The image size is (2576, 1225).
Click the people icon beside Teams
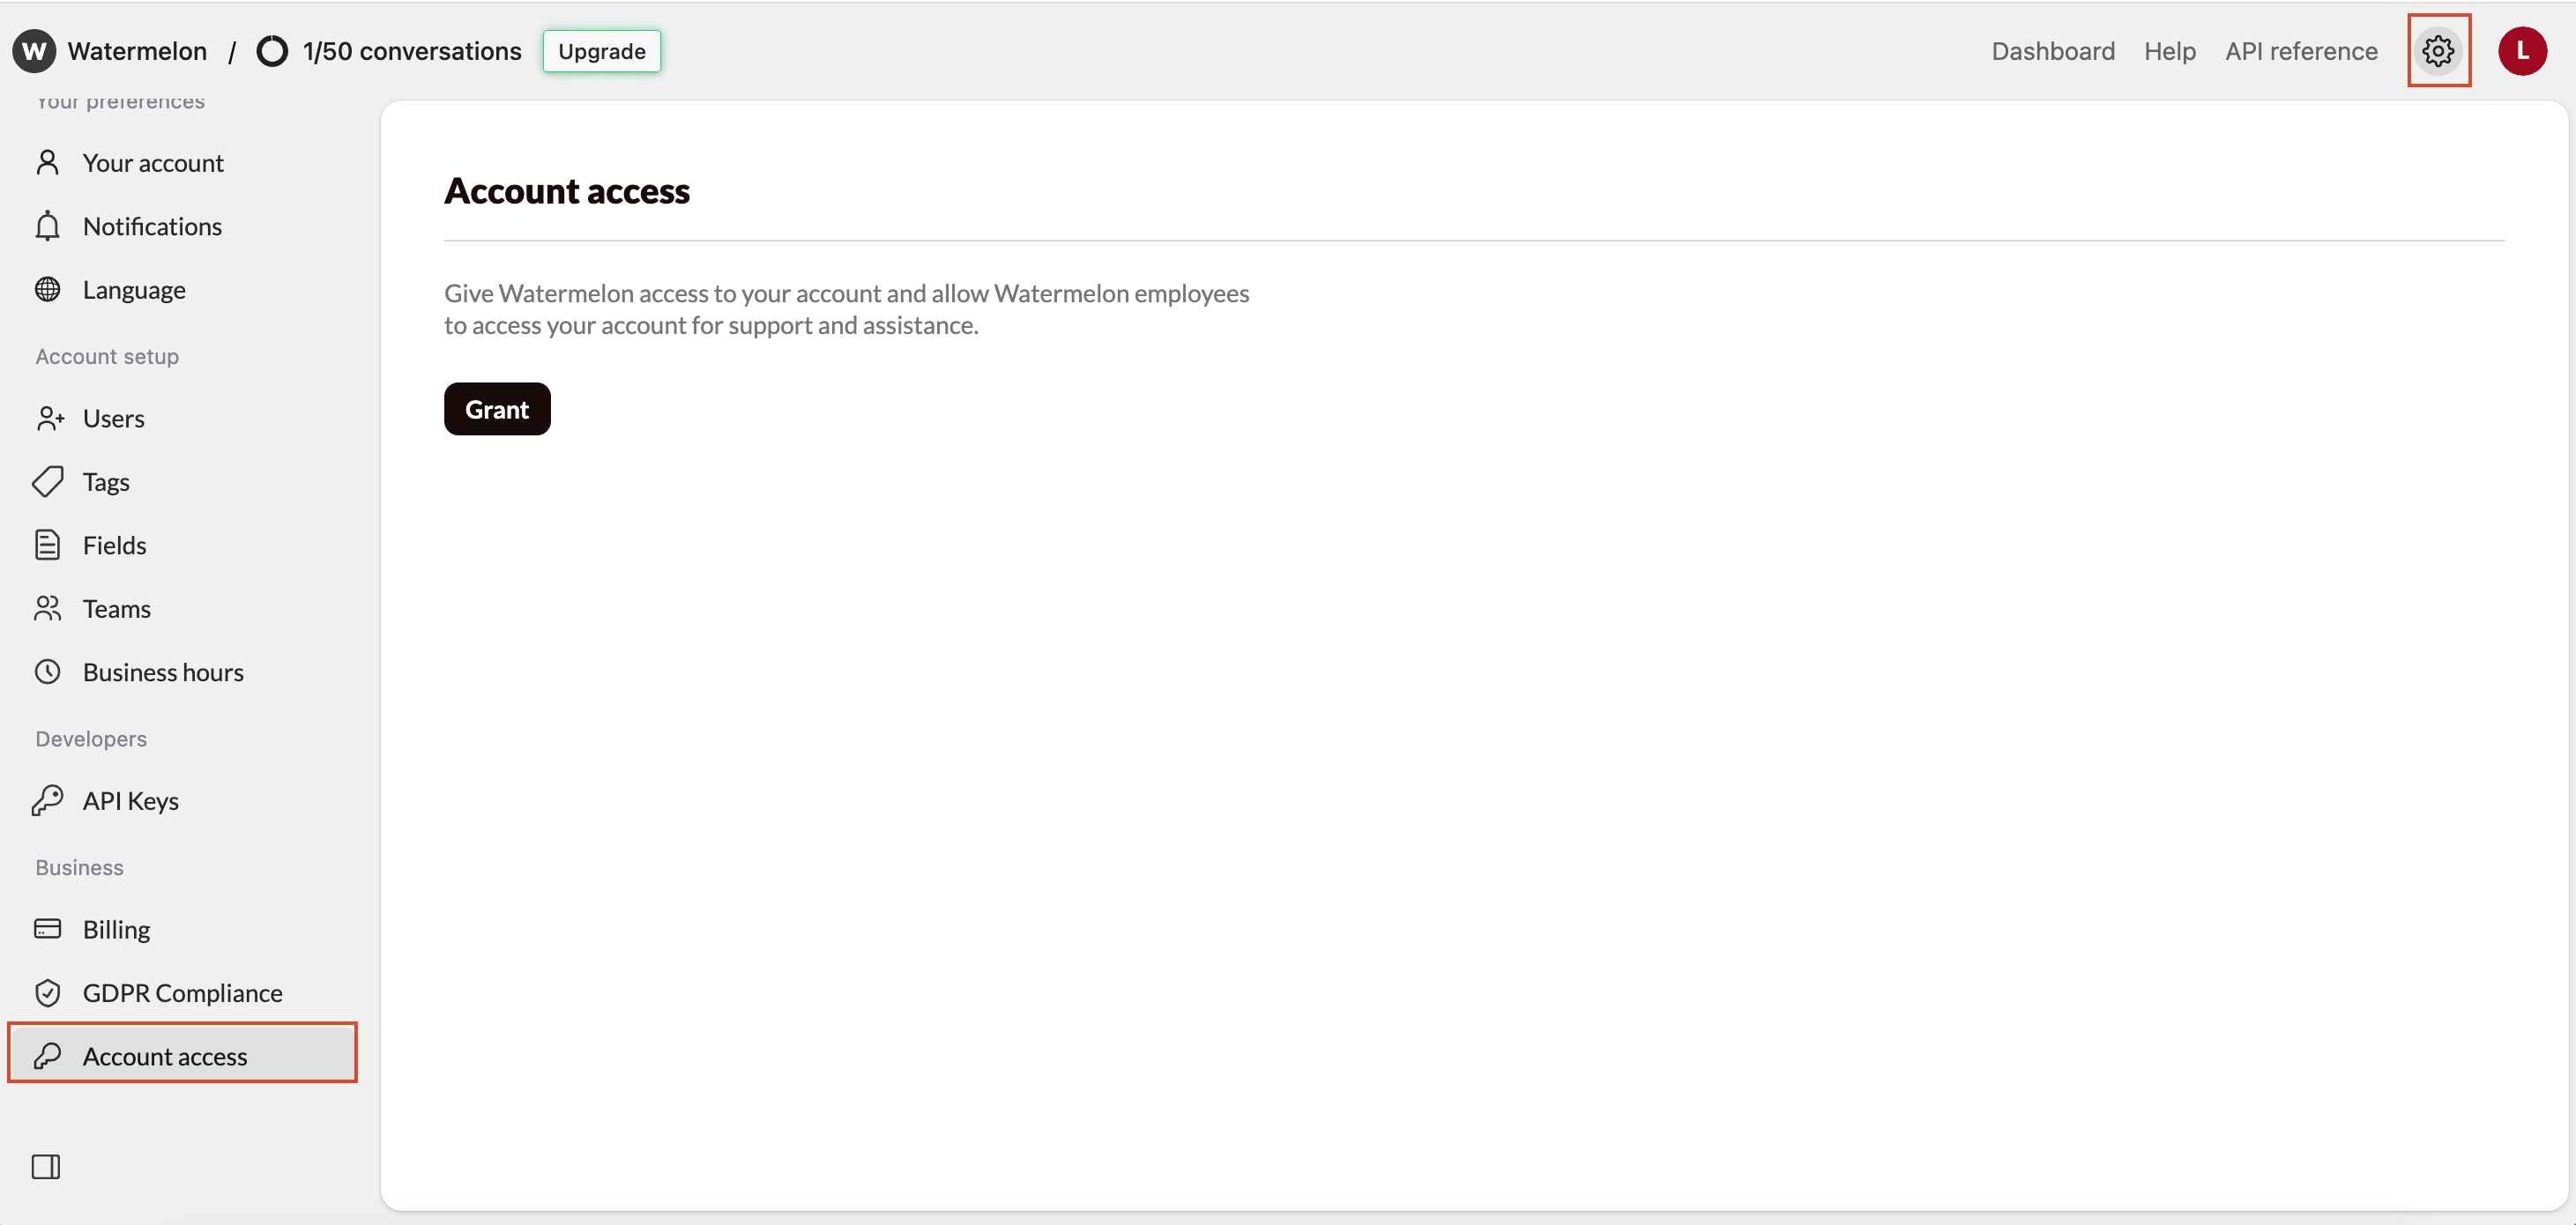[x=47, y=608]
